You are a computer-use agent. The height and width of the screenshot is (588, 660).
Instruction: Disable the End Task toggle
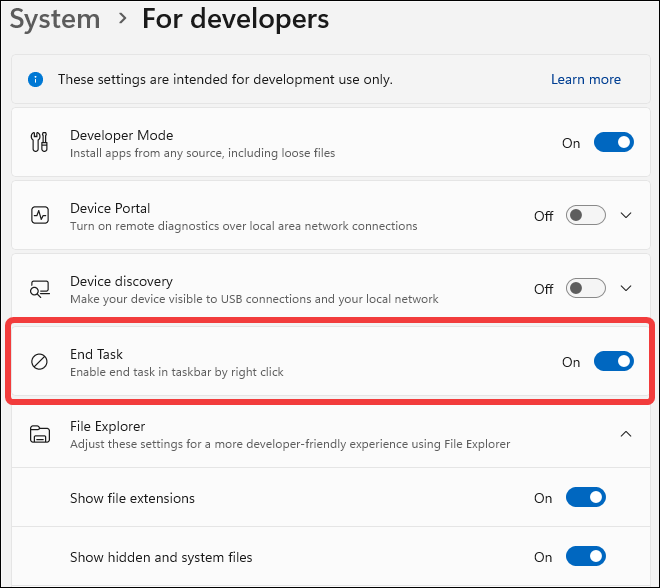point(614,361)
